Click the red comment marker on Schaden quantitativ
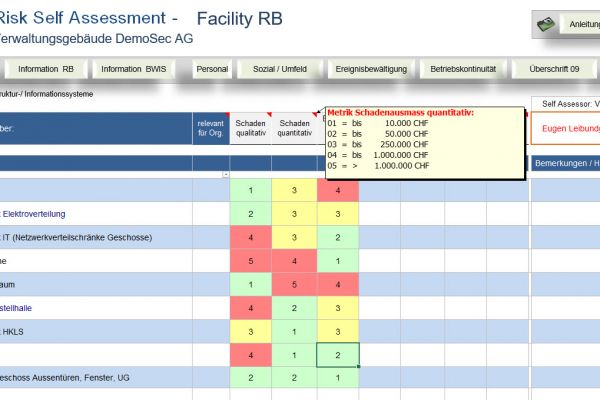 (313, 114)
